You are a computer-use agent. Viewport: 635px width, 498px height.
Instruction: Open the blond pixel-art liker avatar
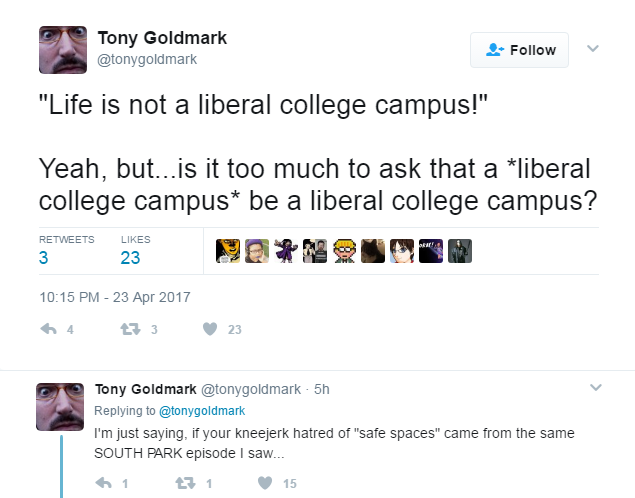344,251
